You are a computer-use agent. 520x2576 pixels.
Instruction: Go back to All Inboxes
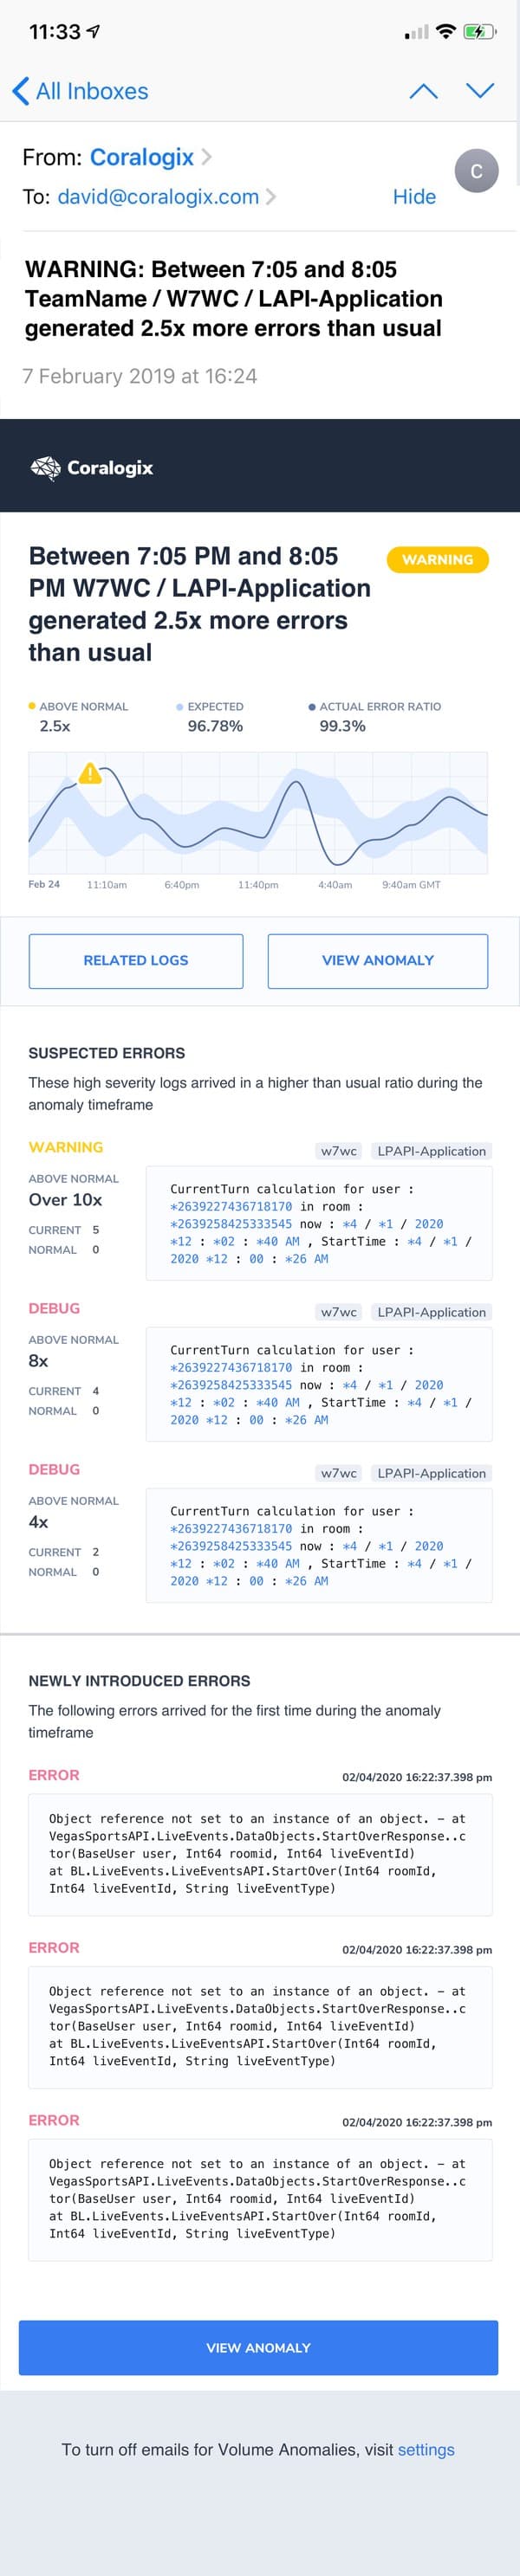(80, 91)
